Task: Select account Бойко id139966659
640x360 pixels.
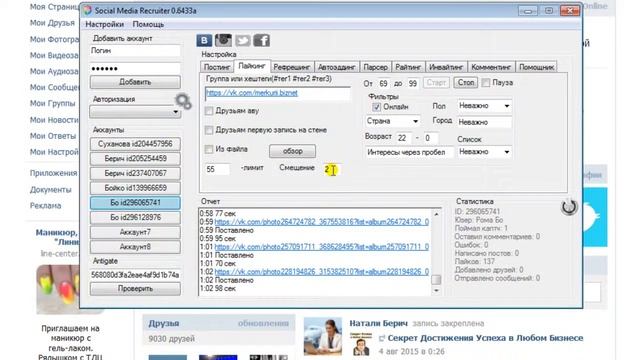Action: (x=135, y=188)
